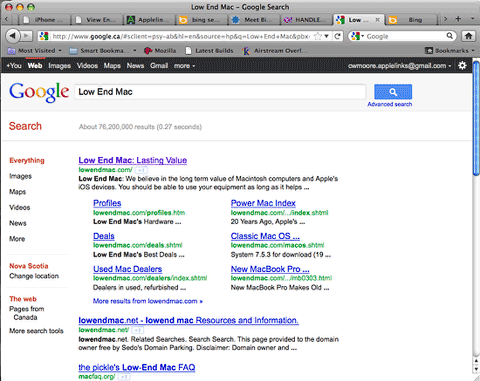The height and width of the screenshot is (381, 480).
Task: Bookmark this page with the star icon
Action: click(x=318, y=36)
